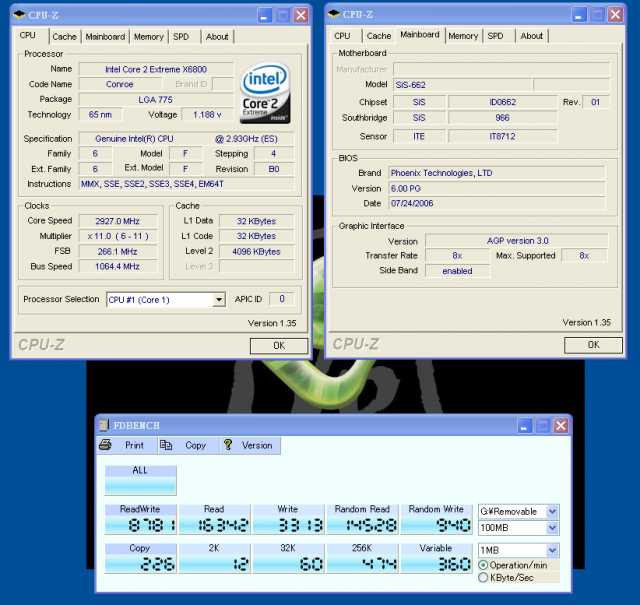Minimize the FDBENCH window
The height and width of the screenshot is (605, 640).
(x=524, y=426)
